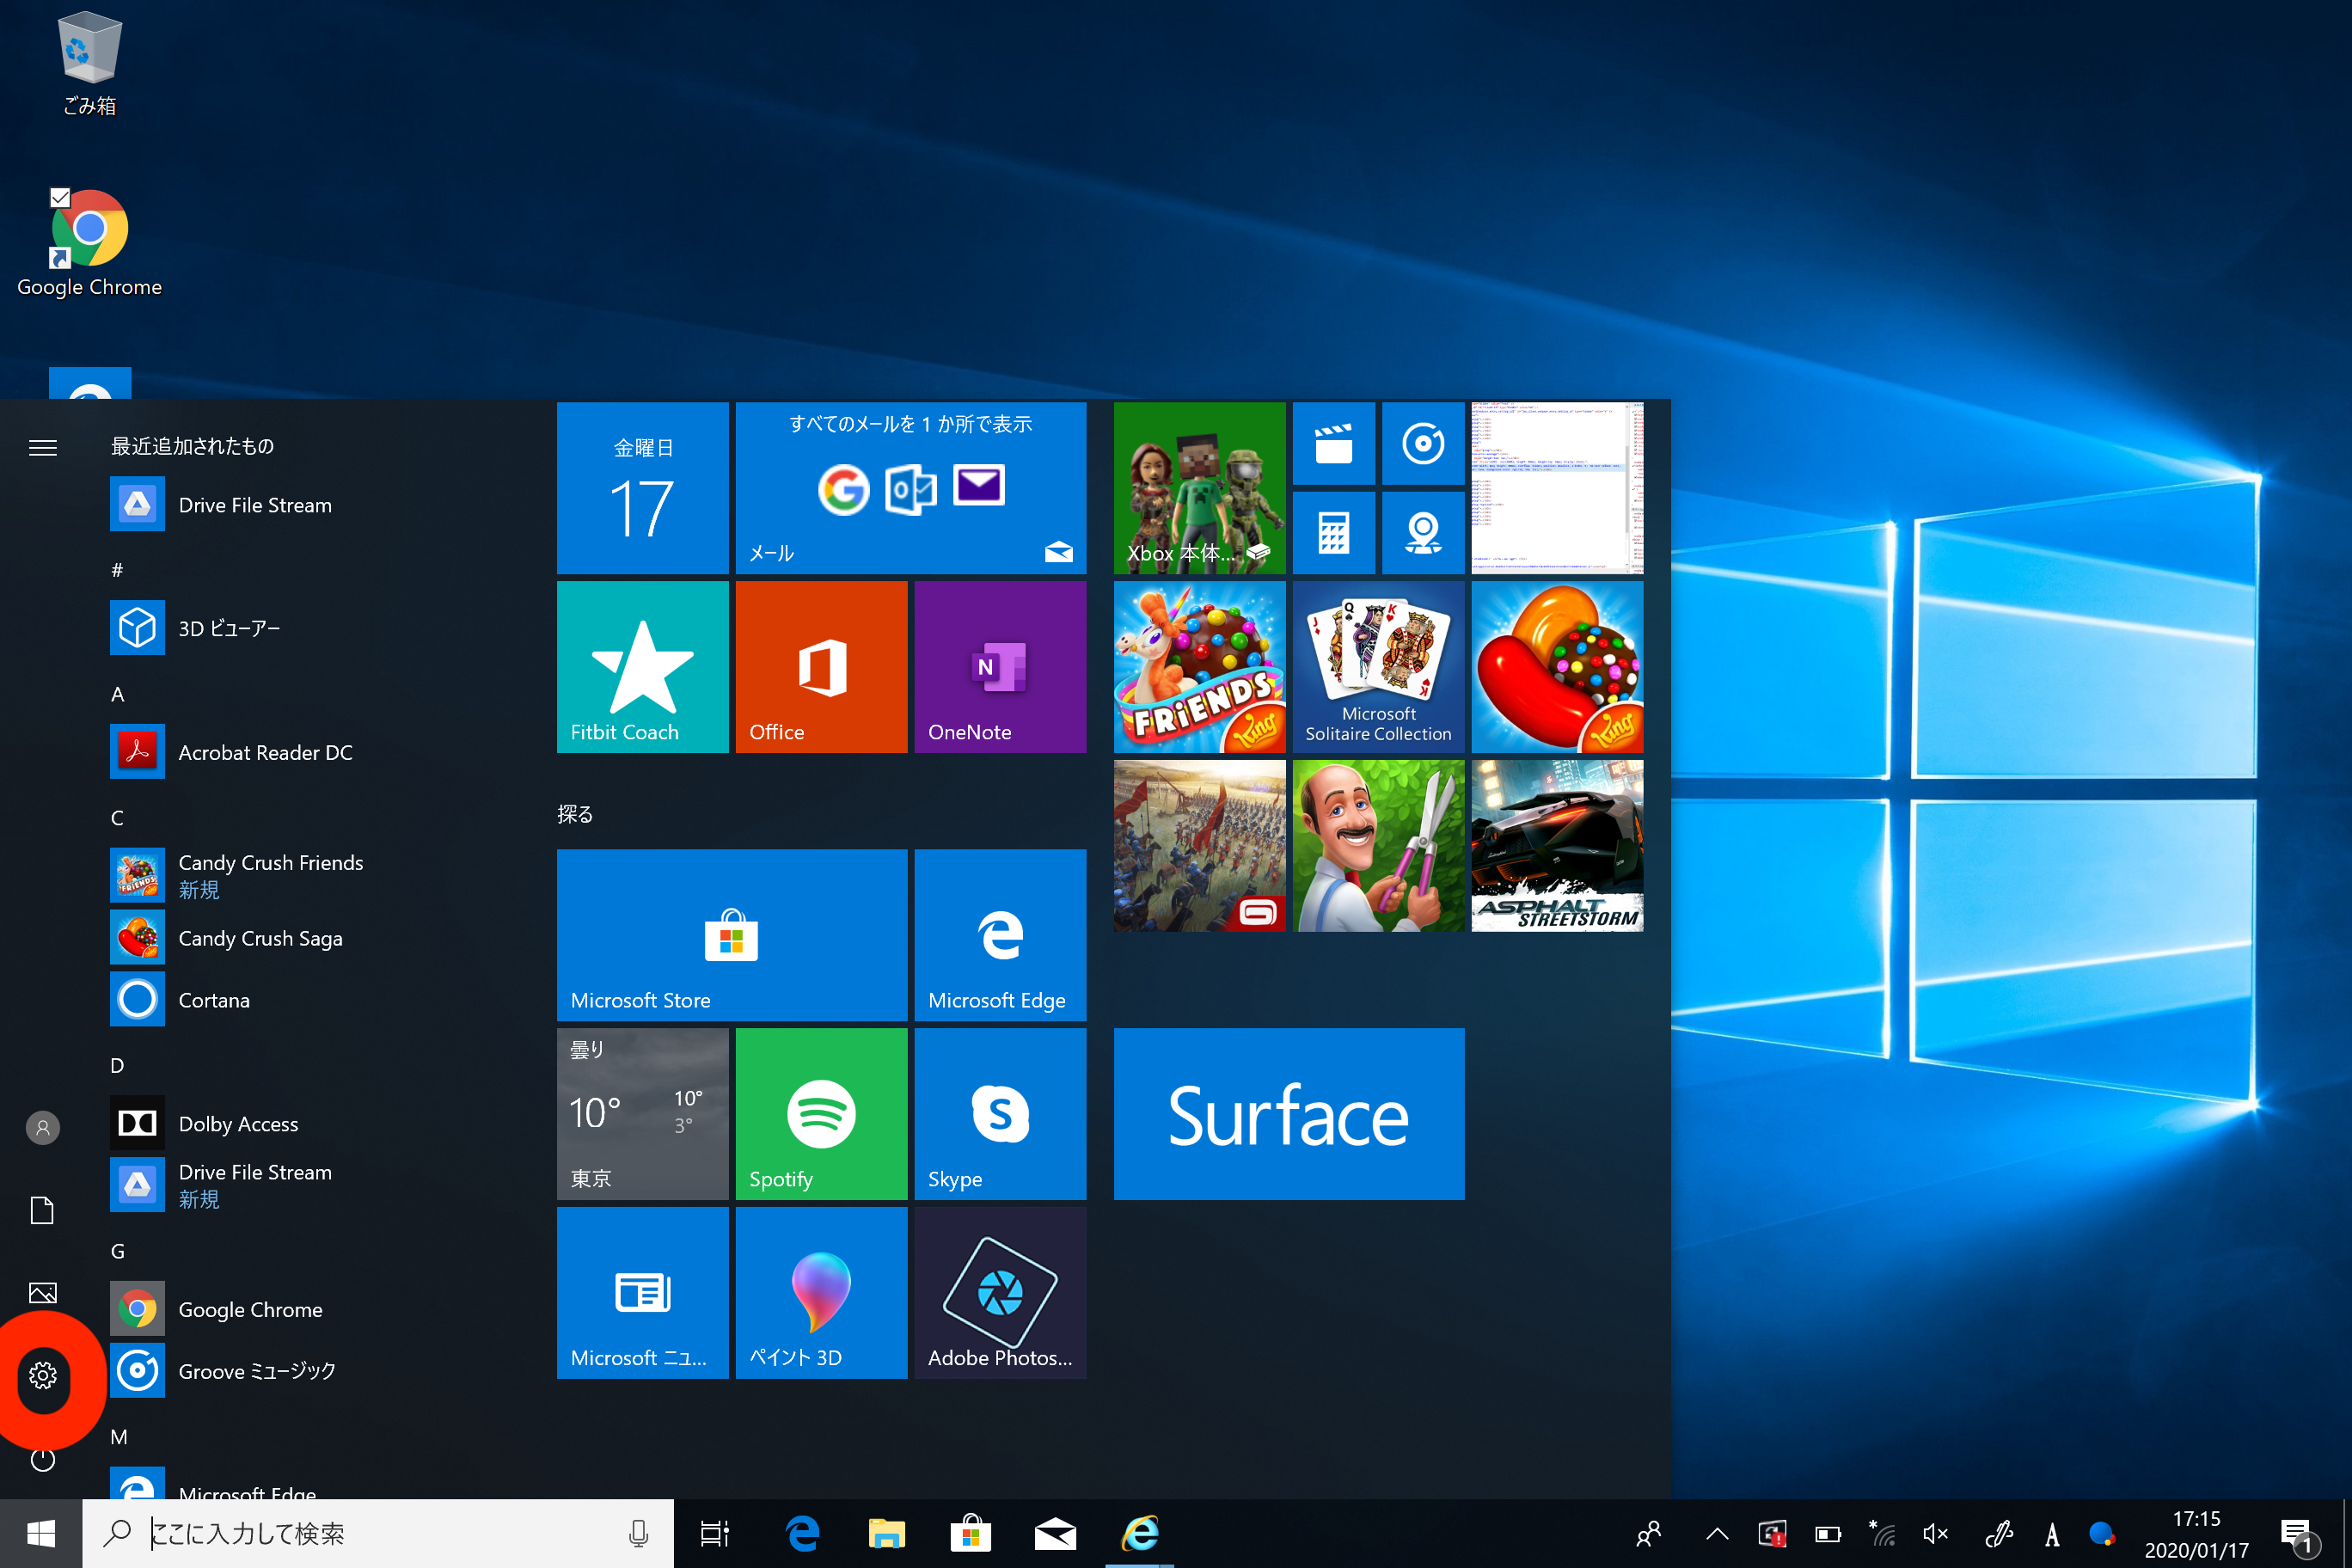
Task: Open the Xbox 本体 tile
Action: [x=1200, y=488]
